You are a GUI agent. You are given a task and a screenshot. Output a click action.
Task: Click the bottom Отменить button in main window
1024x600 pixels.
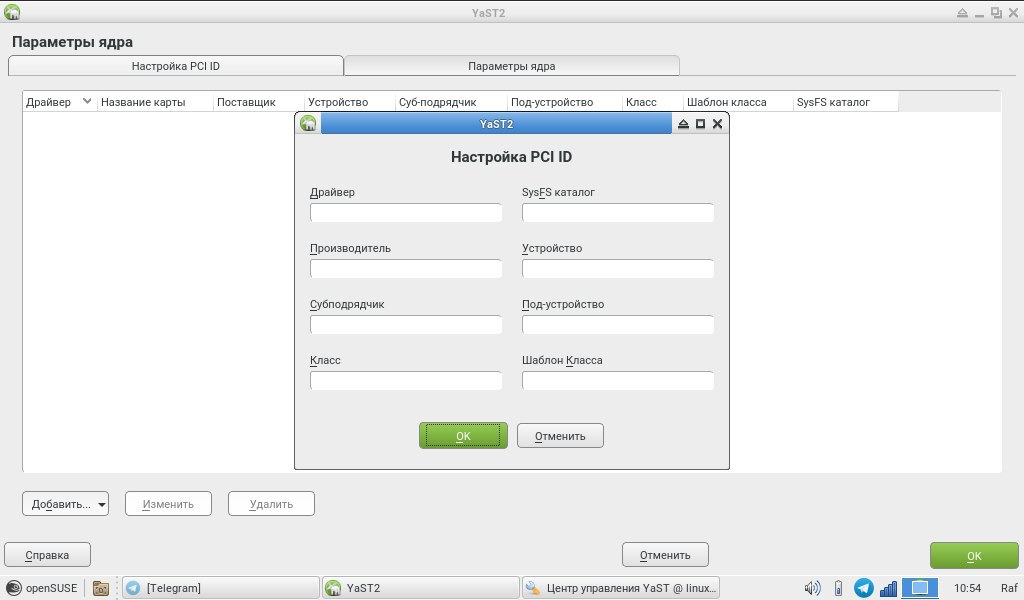[x=665, y=555]
